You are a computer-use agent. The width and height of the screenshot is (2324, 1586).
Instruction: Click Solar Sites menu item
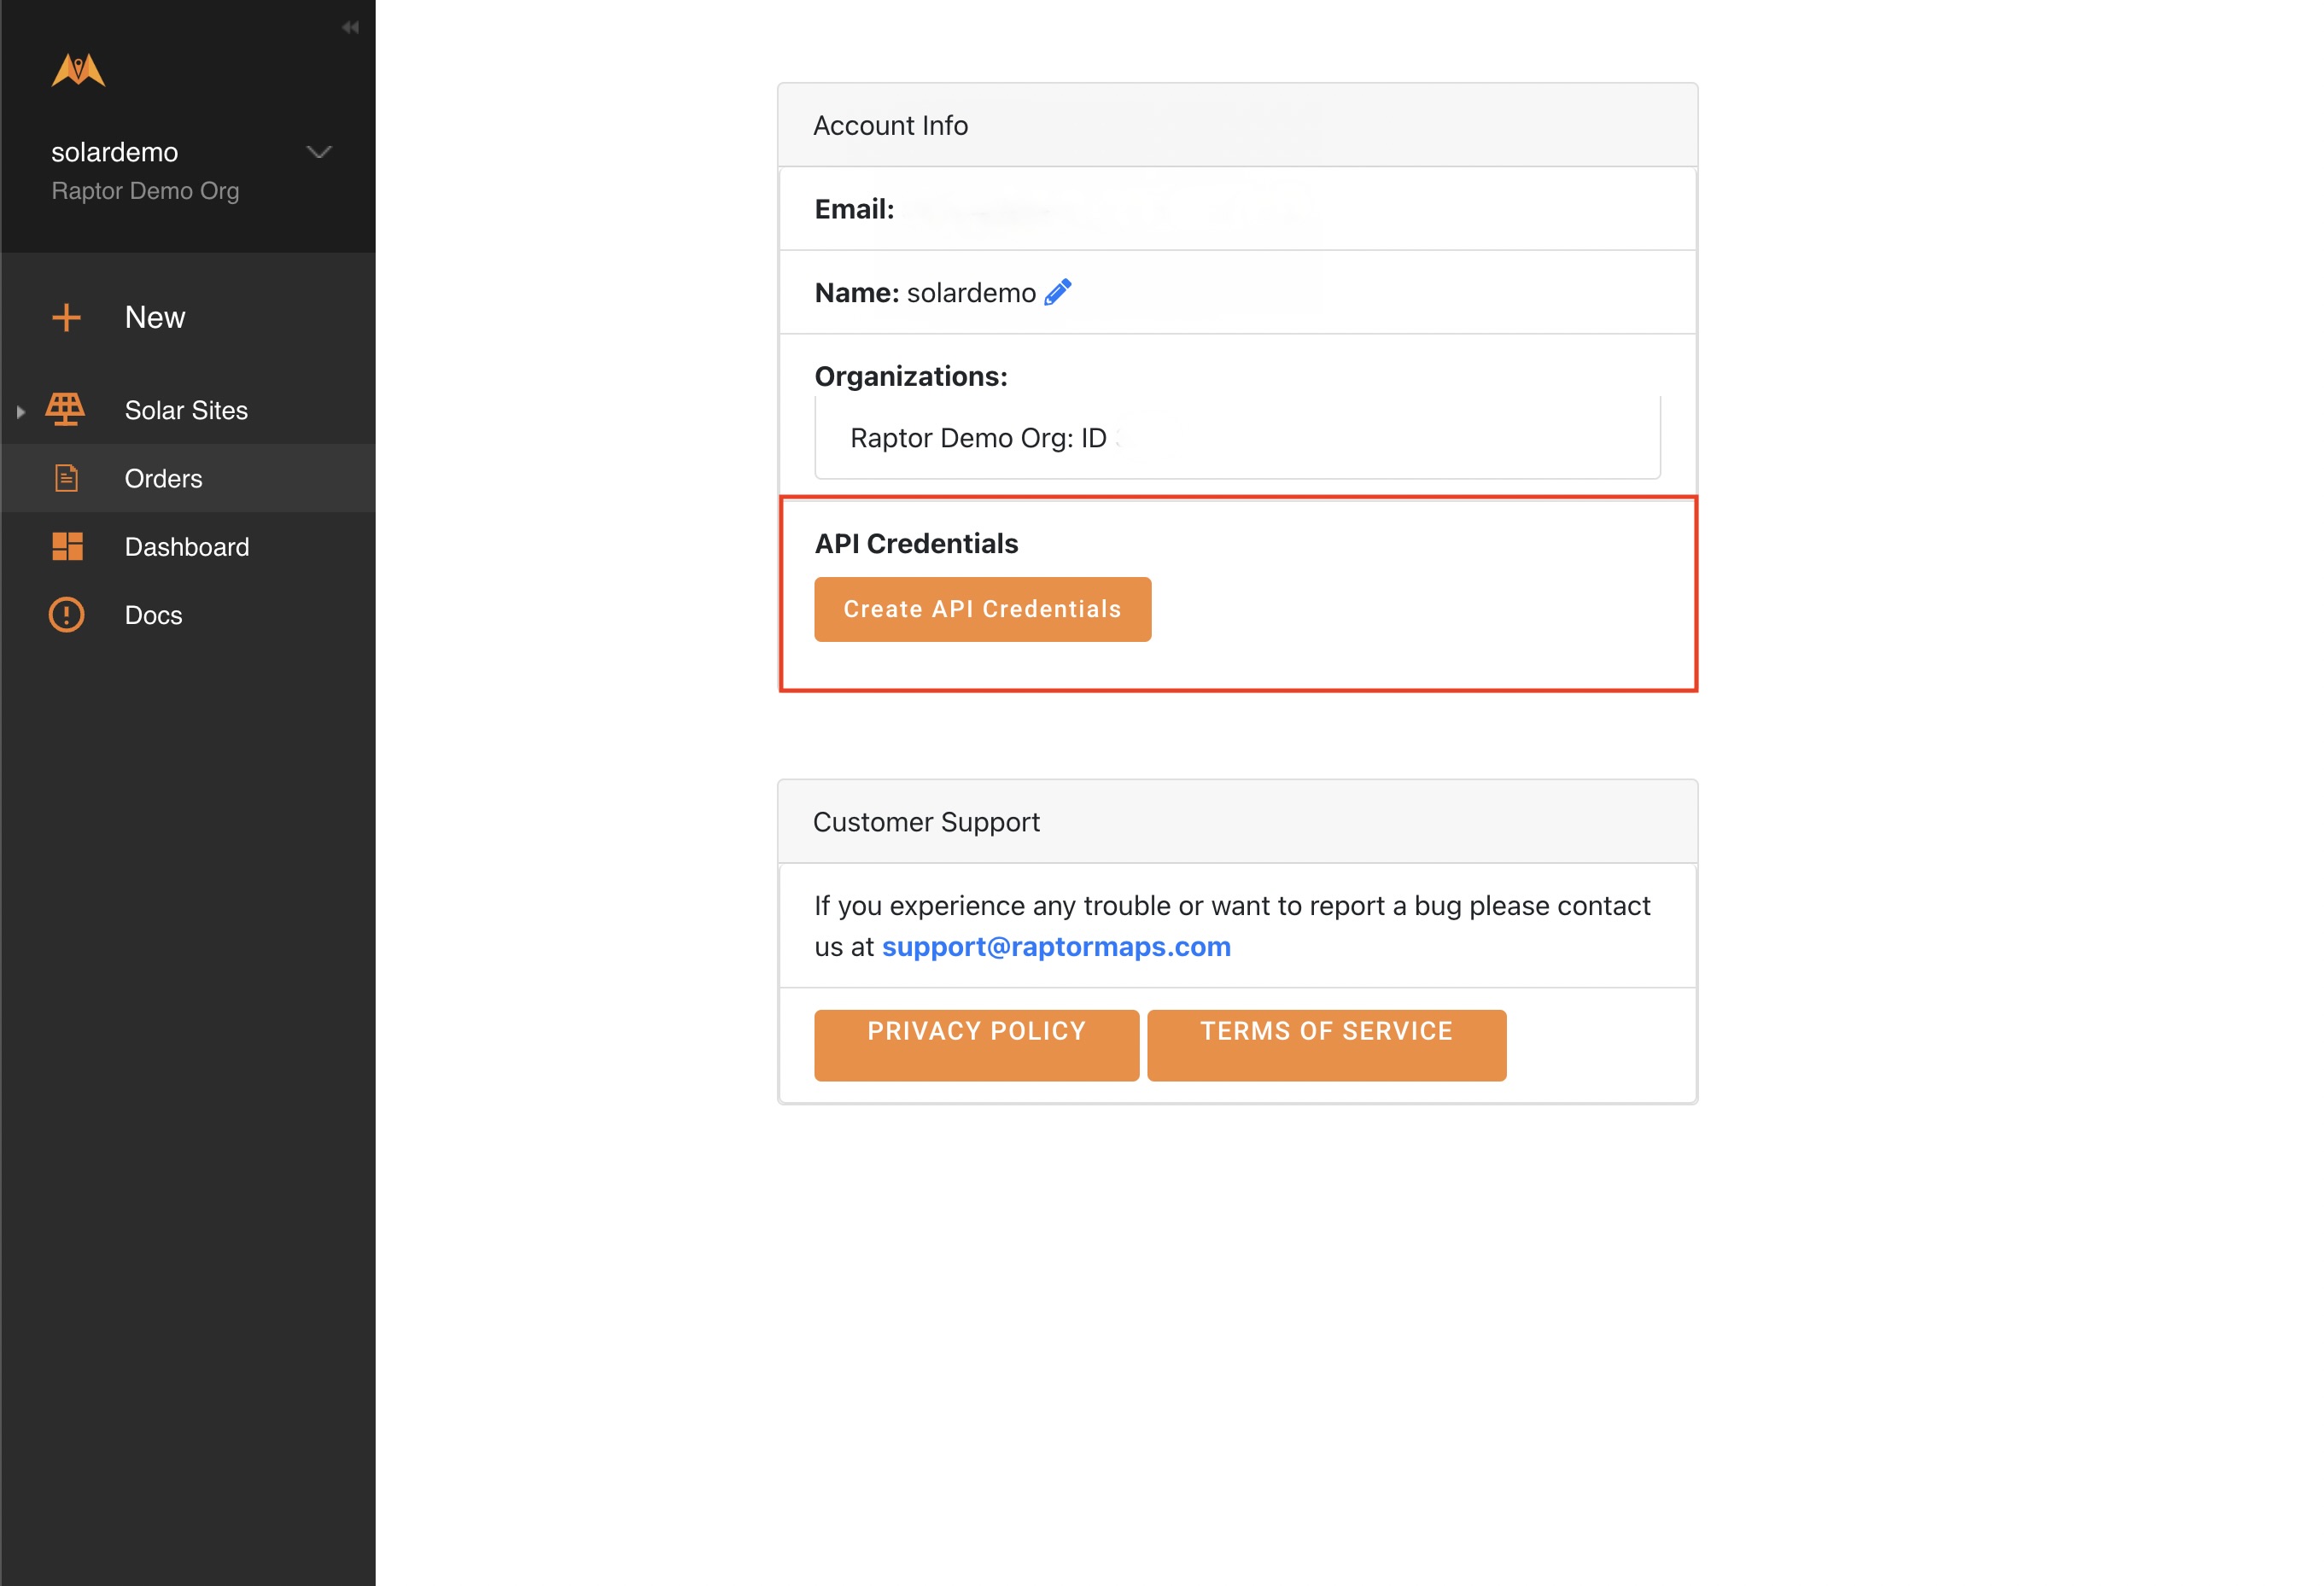(185, 408)
